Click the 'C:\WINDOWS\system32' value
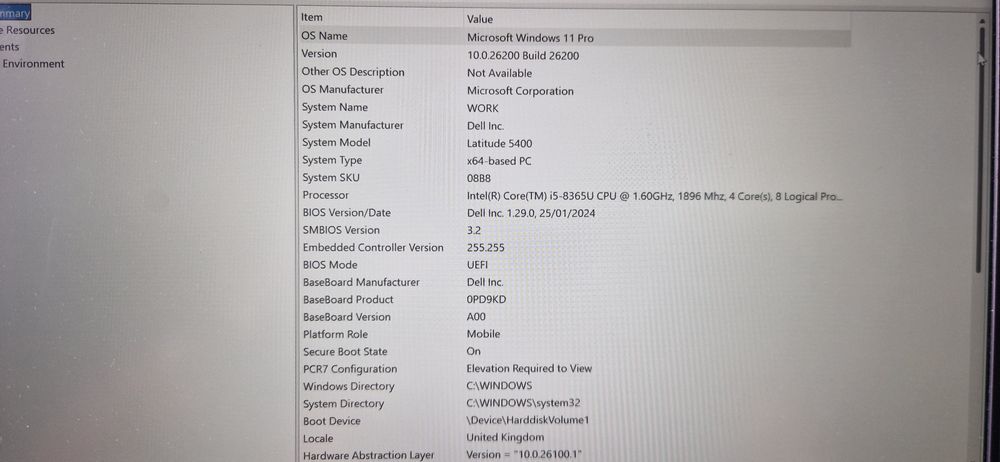Image resolution: width=1000 pixels, height=462 pixels. 523,403
